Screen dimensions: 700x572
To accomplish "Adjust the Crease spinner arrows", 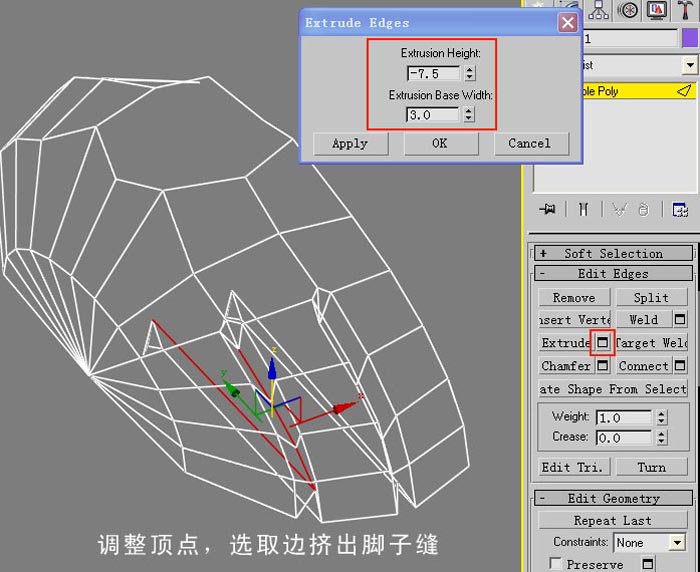I will (662, 438).
